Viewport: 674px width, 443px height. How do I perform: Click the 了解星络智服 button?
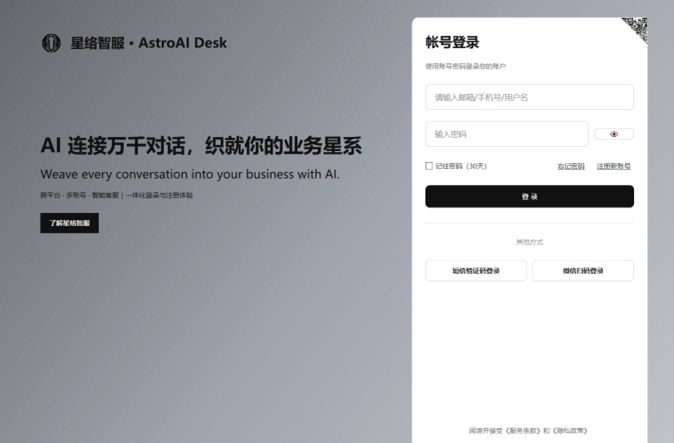coord(70,223)
